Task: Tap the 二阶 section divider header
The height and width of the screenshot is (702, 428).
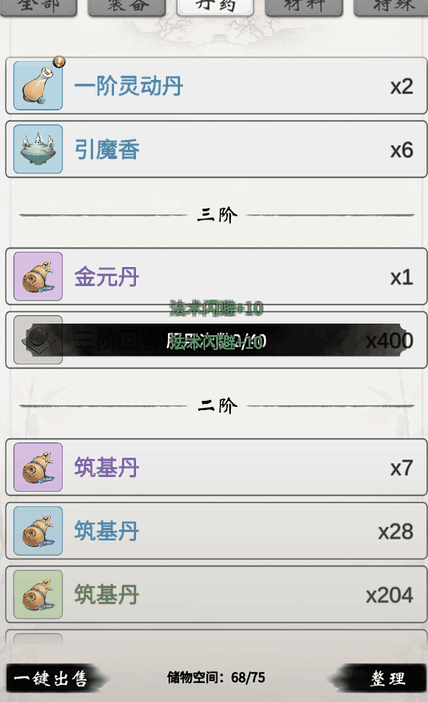Action: point(217,406)
